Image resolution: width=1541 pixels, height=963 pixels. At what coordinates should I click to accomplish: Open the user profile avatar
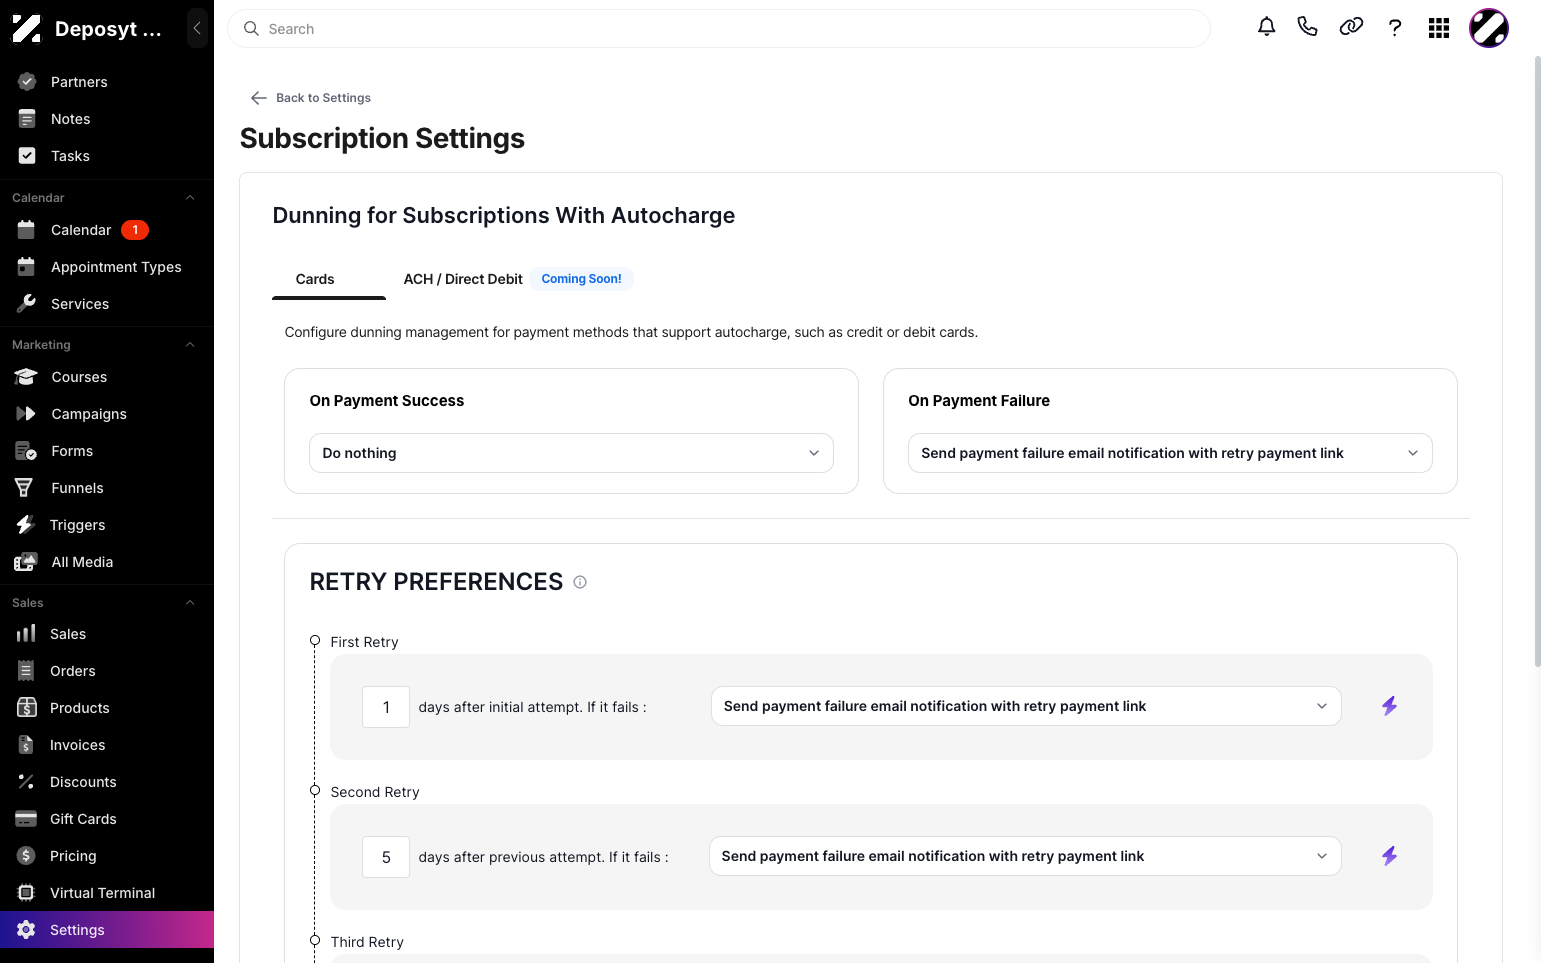pos(1488,28)
